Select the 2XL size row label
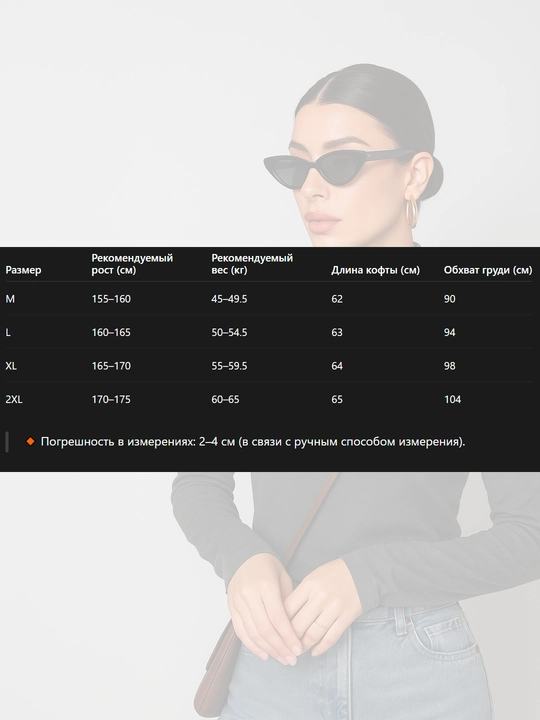This screenshot has height=720, width=540. (x=14, y=399)
